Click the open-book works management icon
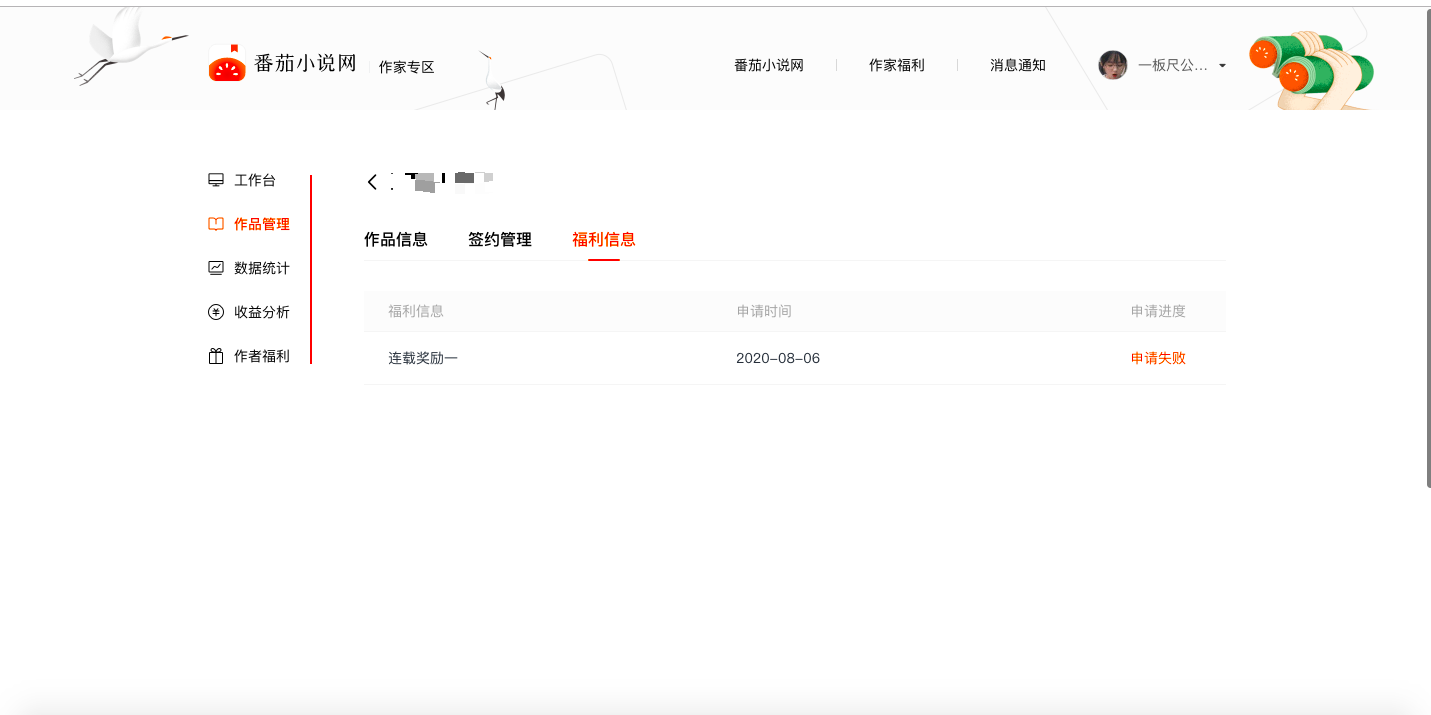This screenshot has height=715, width=1431. [215, 224]
